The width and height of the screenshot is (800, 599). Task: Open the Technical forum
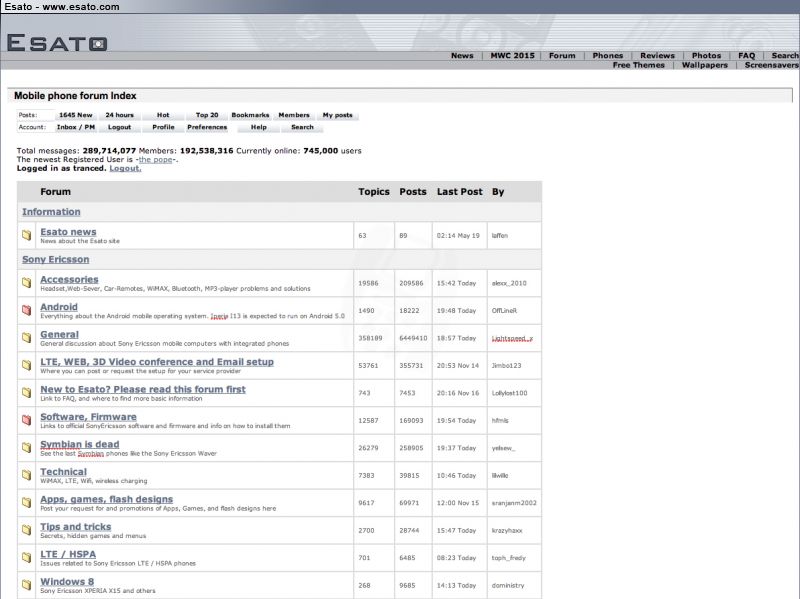[x=63, y=472]
